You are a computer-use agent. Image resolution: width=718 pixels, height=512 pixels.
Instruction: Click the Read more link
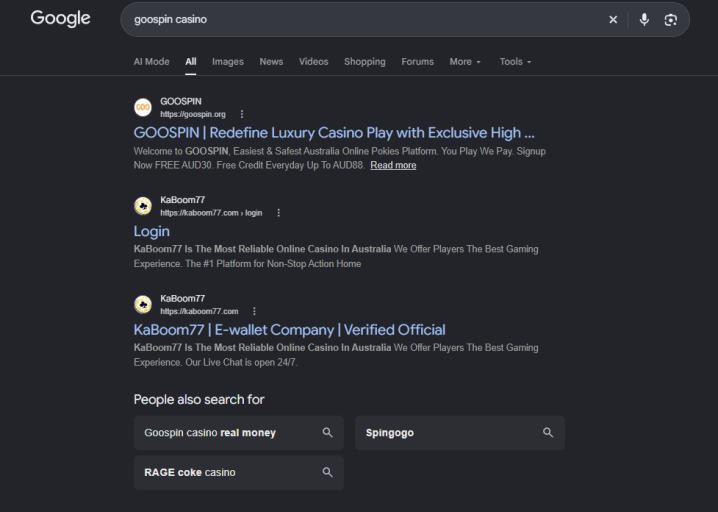point(393,165)
